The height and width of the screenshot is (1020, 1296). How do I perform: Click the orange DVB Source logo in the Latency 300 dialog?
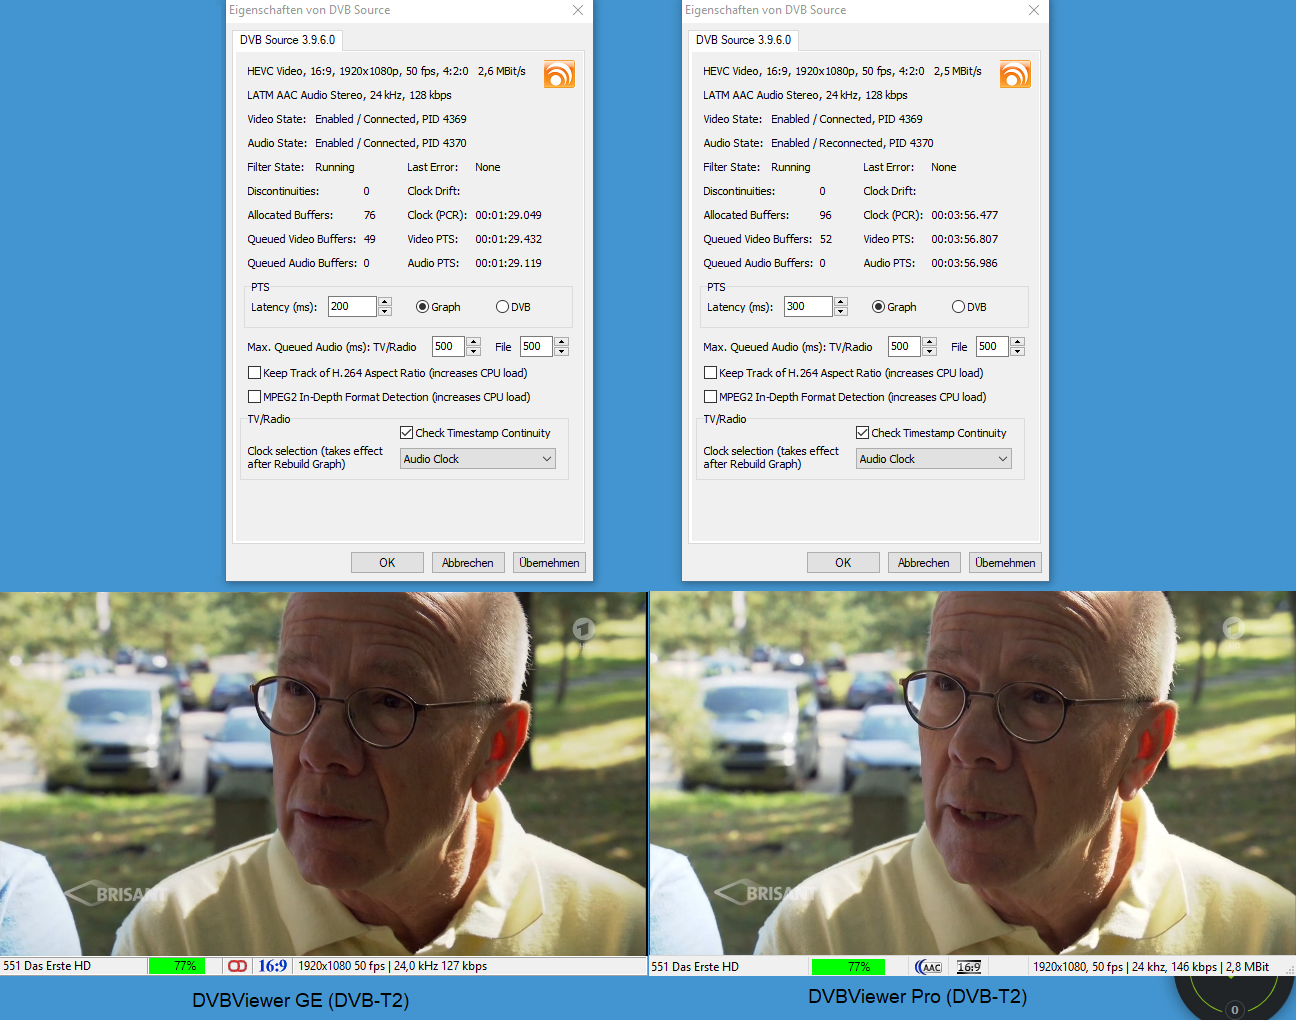click(1015, 74)
